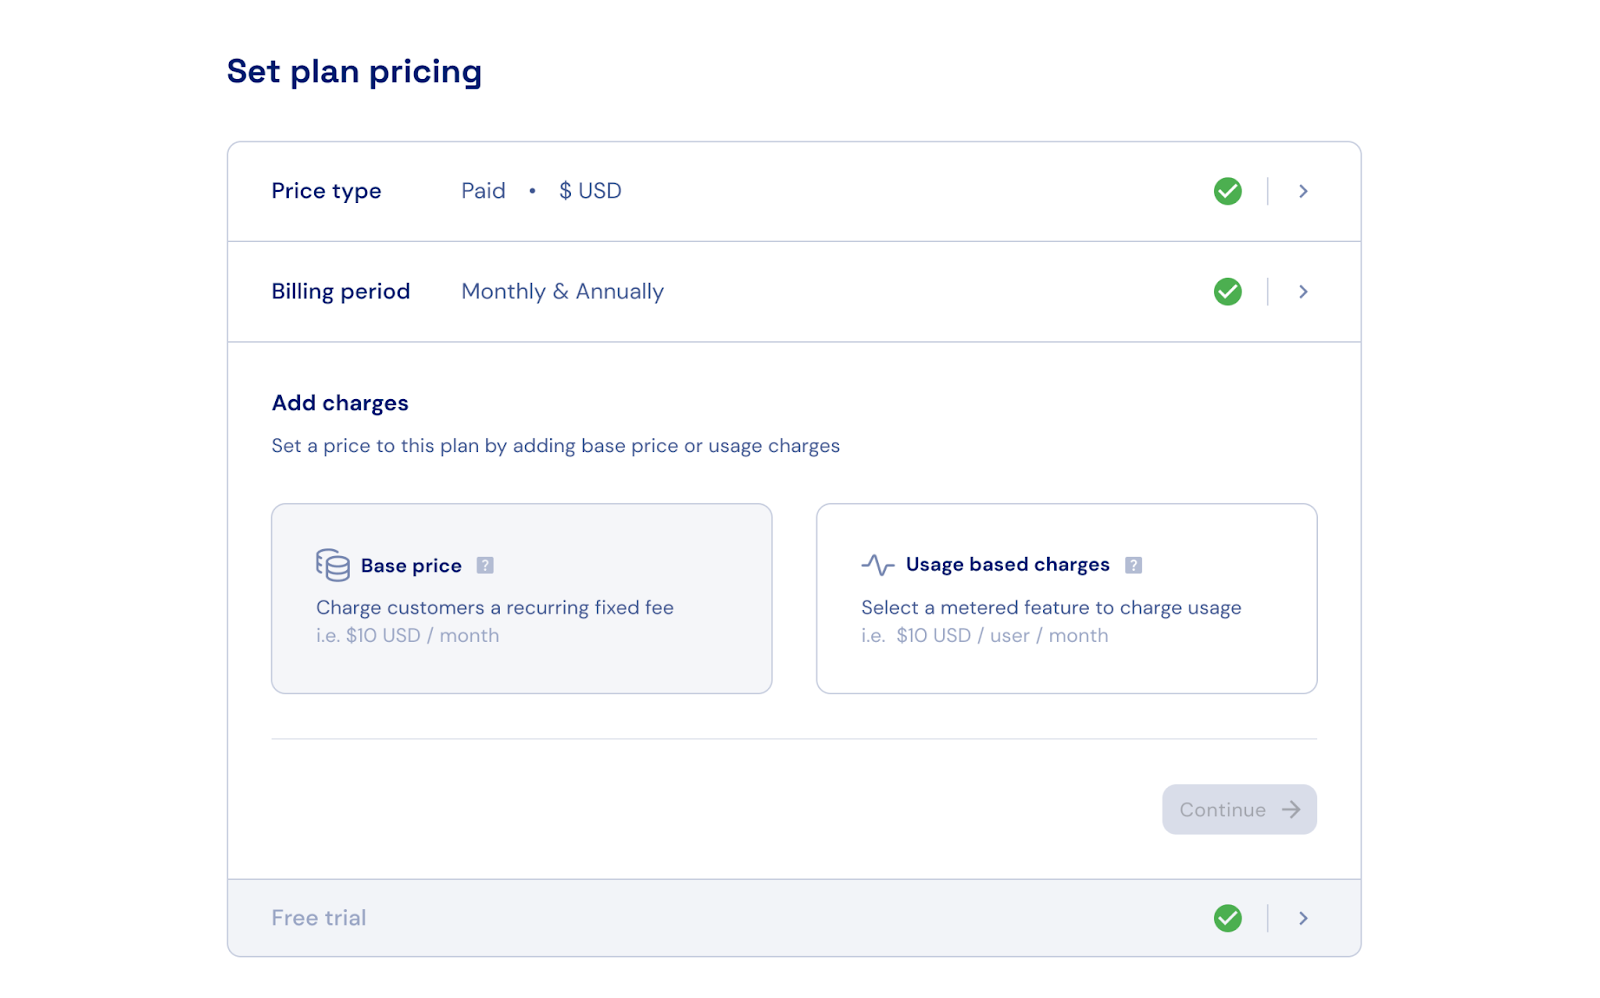Open the Base price help tooltip icon
The height and width of the screenshot is (998, 1600).
(486, 565)
